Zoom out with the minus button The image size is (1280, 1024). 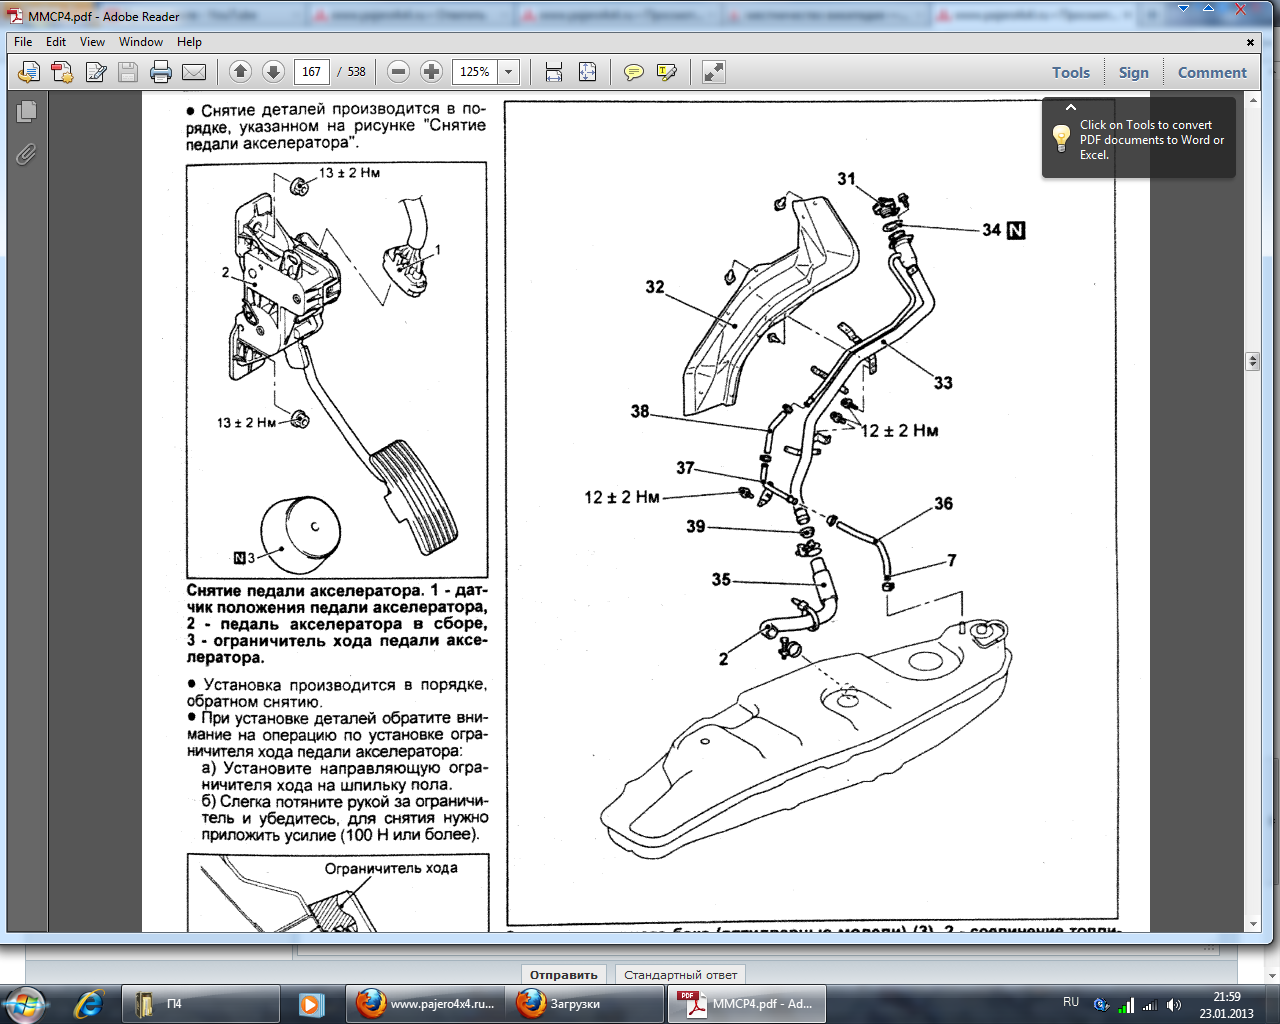(x=398, y=72)
